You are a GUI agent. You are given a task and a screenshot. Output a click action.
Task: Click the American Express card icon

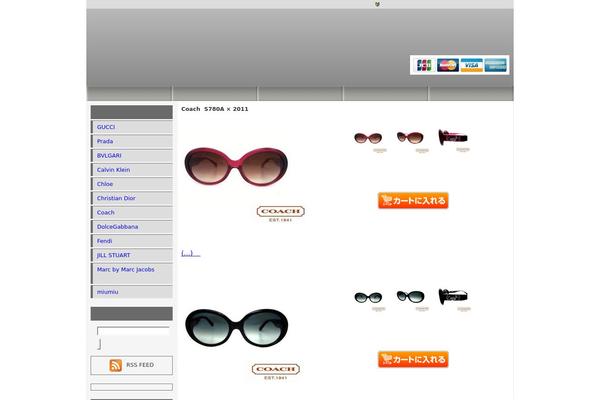point(496,65)
